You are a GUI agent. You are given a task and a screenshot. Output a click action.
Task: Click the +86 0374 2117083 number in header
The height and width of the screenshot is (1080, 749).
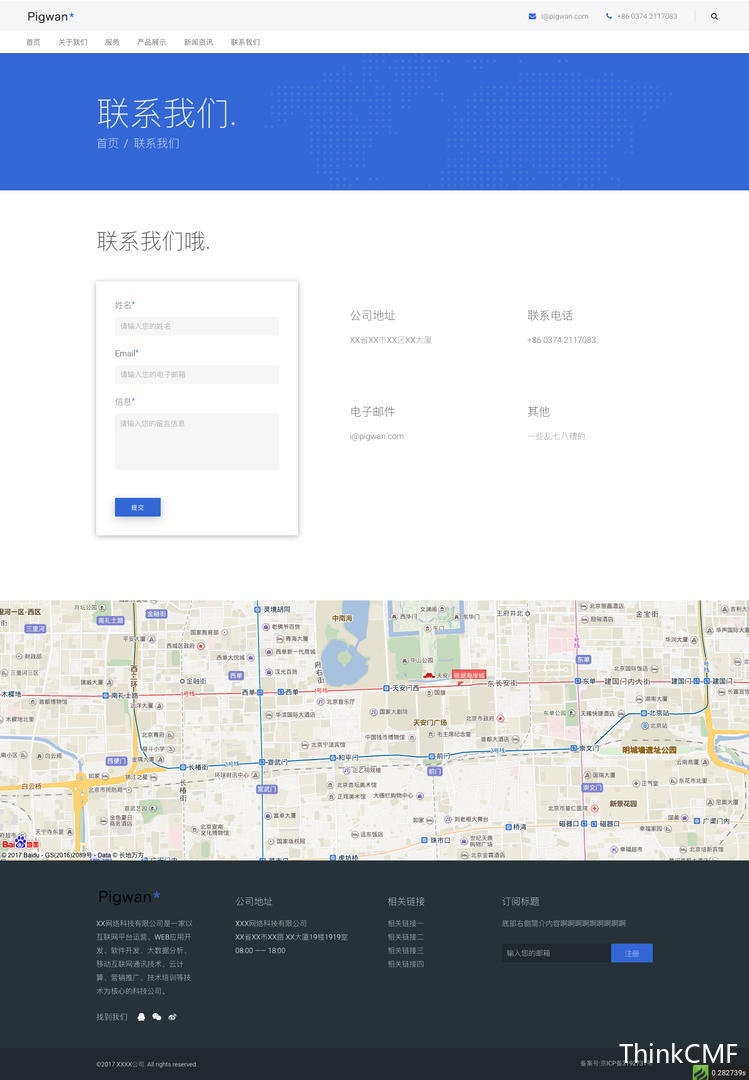pos(646,17)
